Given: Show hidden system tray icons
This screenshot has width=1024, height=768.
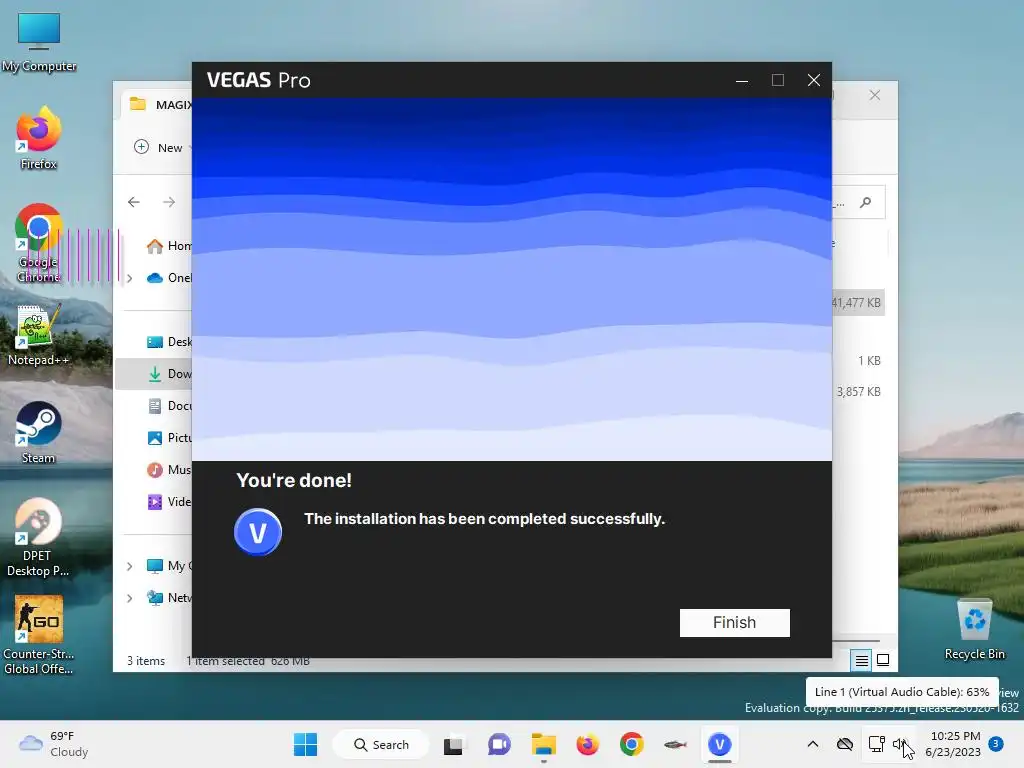Looking at the screenshot, I should pos(813,744).
